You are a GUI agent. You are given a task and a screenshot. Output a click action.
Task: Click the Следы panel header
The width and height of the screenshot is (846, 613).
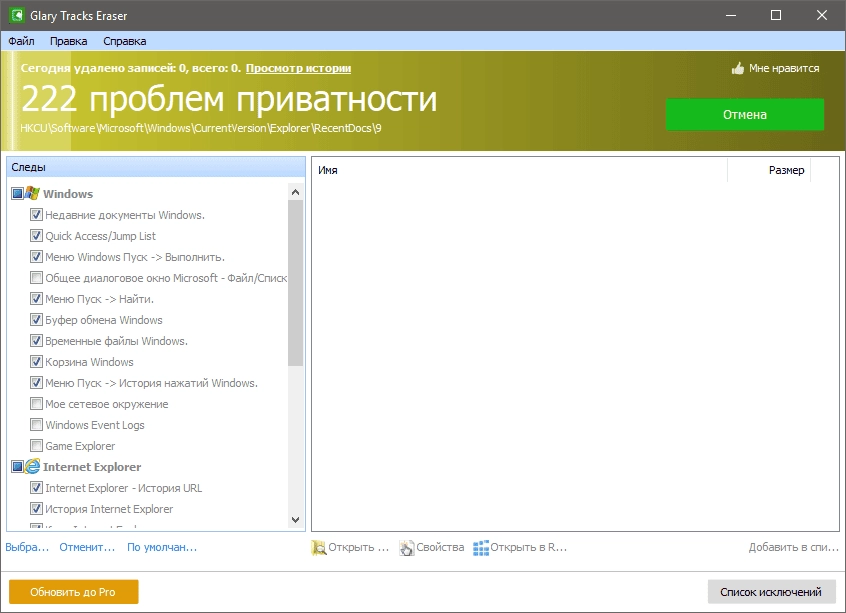(156, 167)
